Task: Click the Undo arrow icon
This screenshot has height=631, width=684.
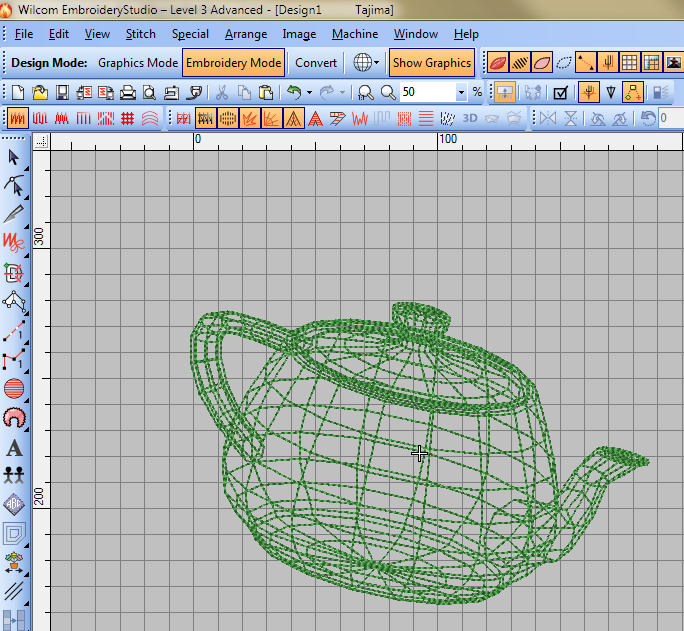Action: [x=293, y=92]
